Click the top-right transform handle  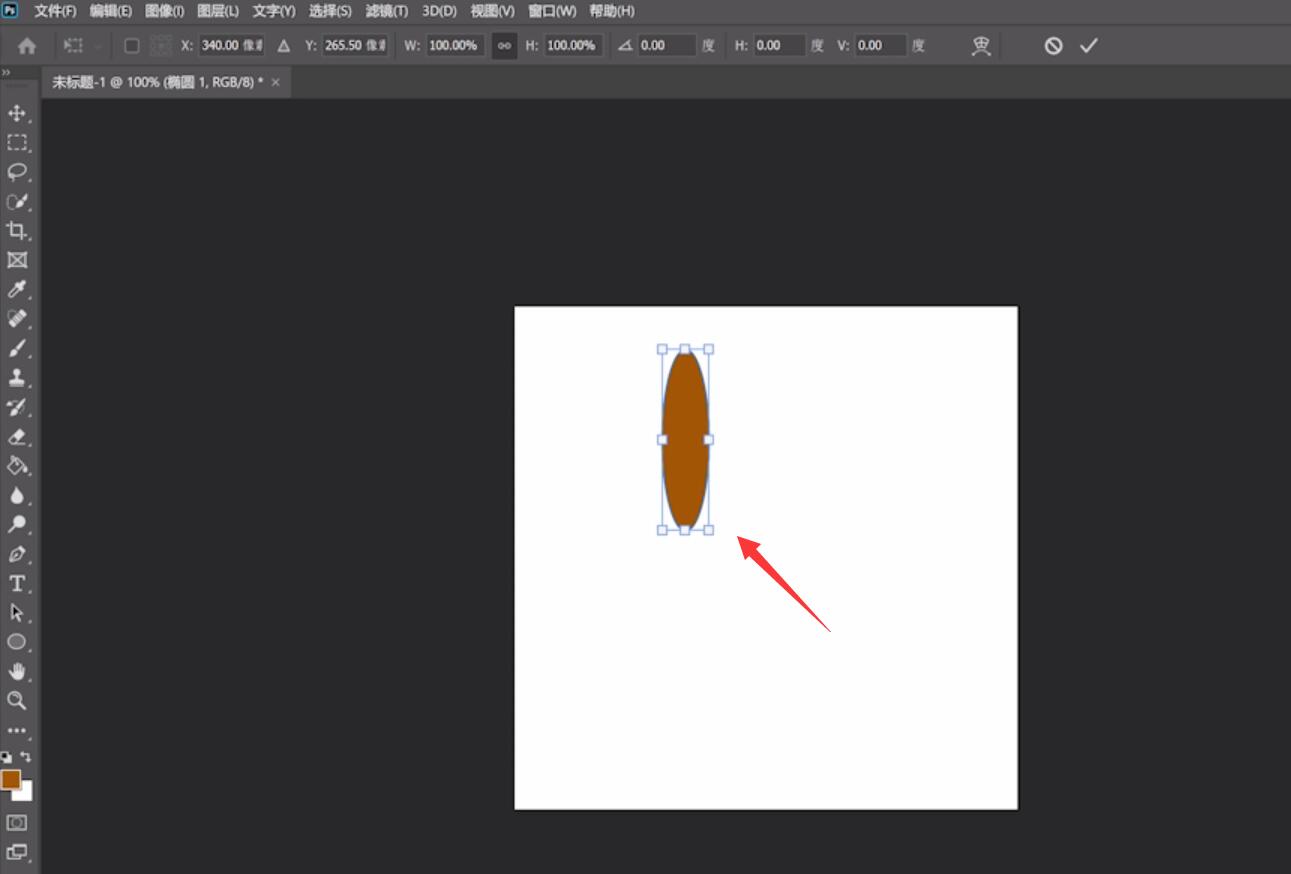[708, 349]
